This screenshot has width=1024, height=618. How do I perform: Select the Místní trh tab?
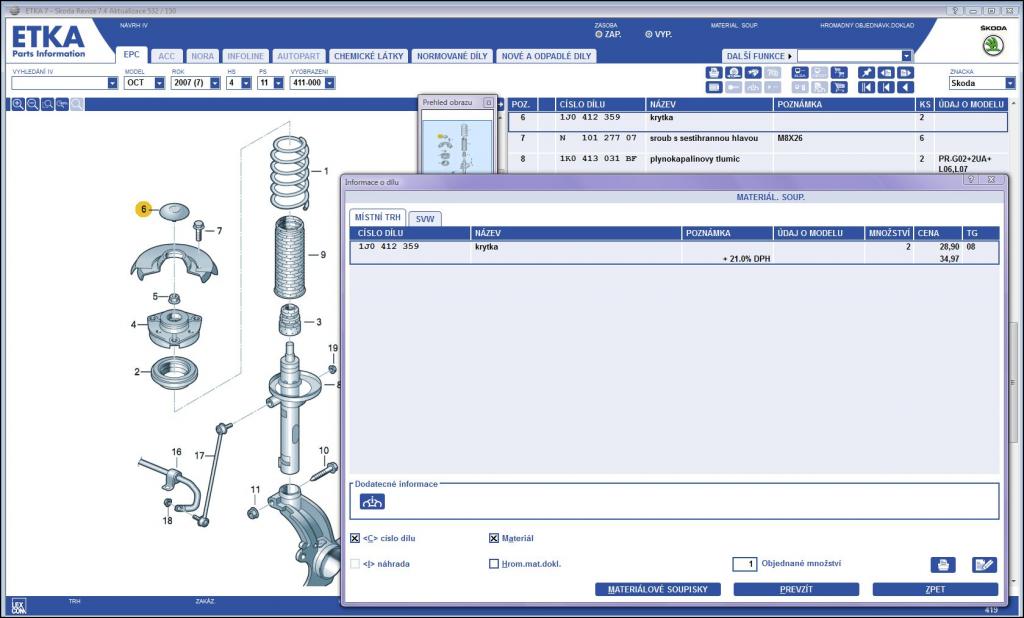pyautogui.click(x=377, y=218)
